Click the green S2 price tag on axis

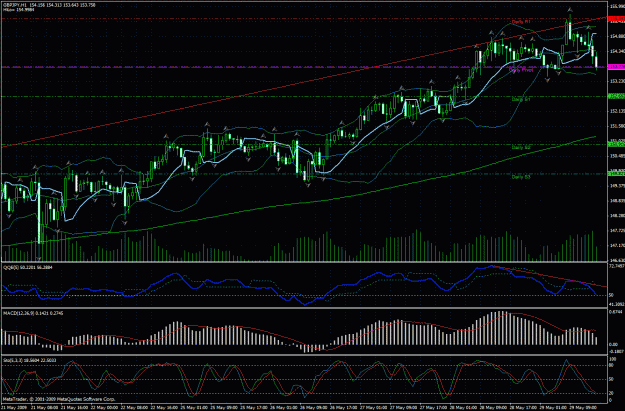pos(616,144)
